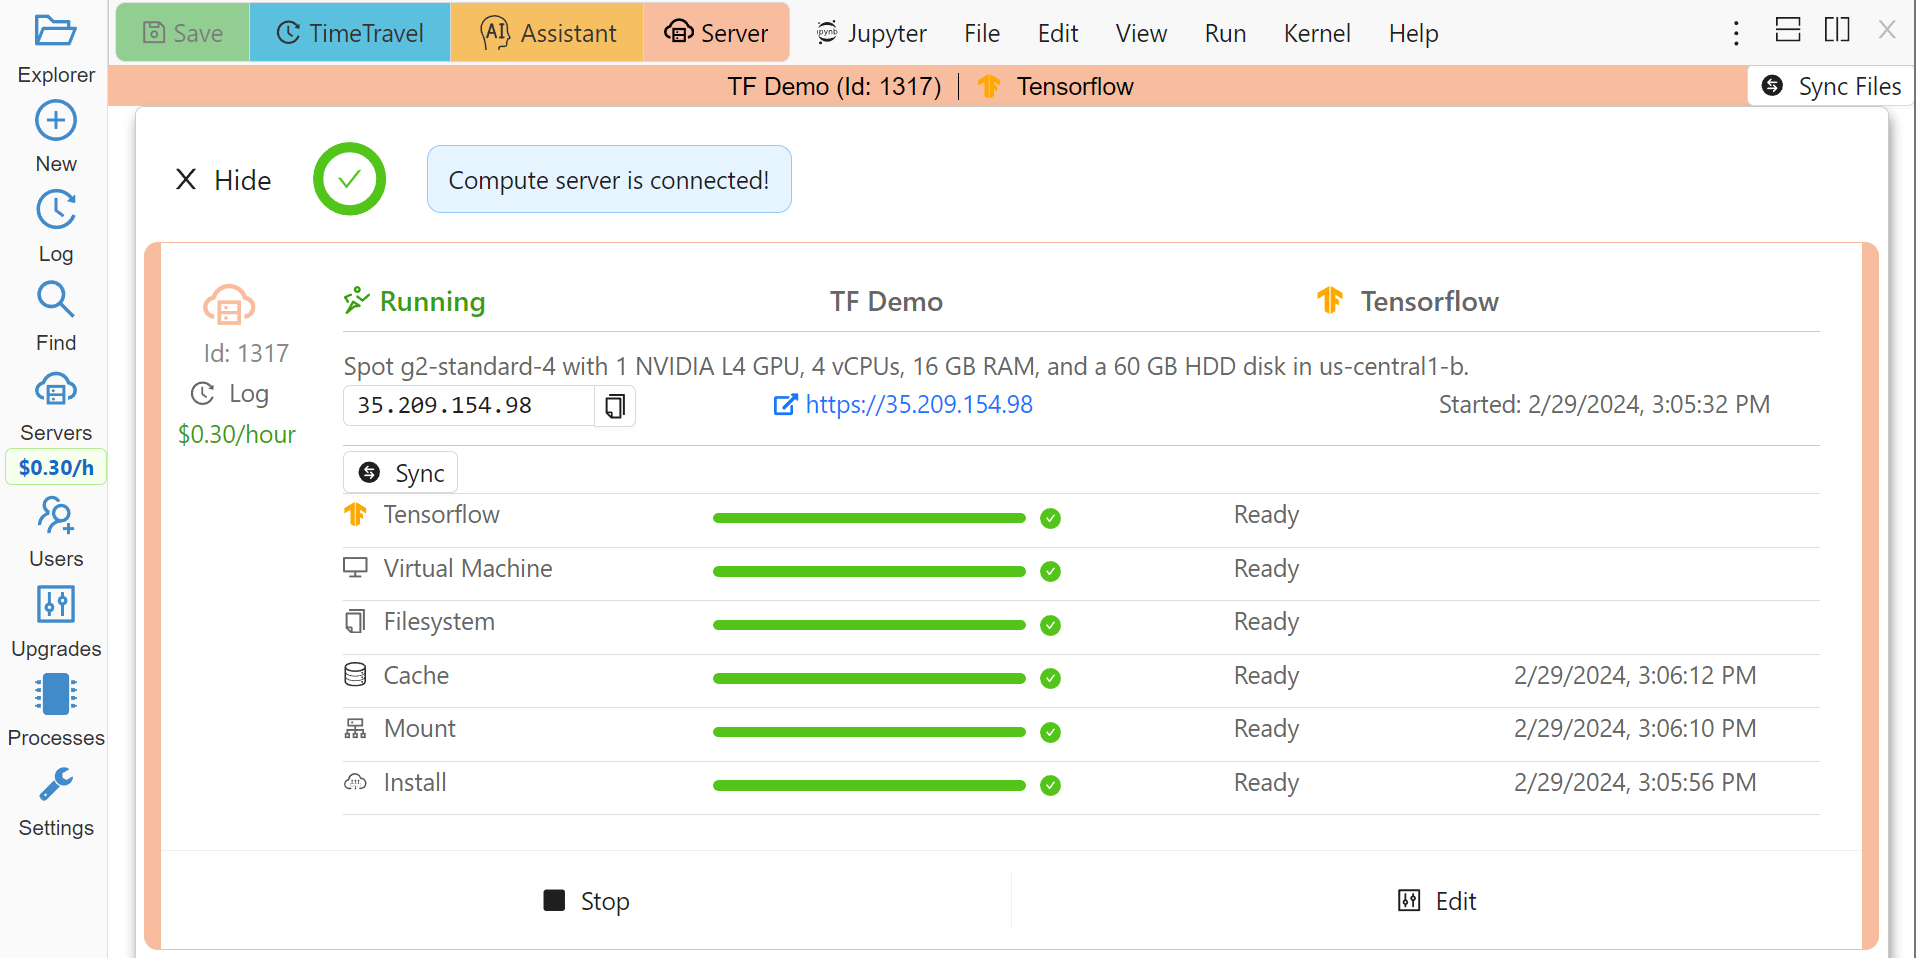Open the Servers panel icon
The width and height of the screenshot is (1916, 958).
click(x=55, y=390)
